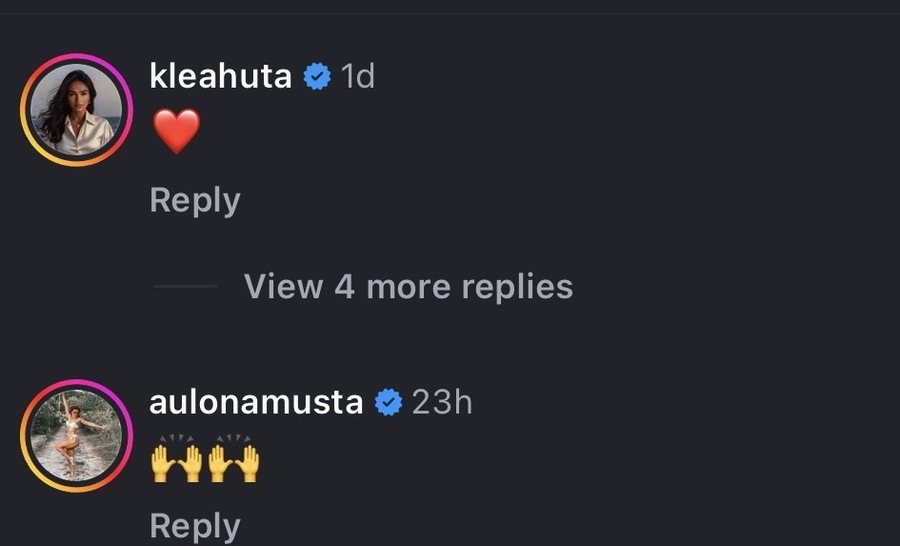Click the 1d timestamp on kleahuta's comment
This screenshot has height=546, width=900.
[357, 76]
